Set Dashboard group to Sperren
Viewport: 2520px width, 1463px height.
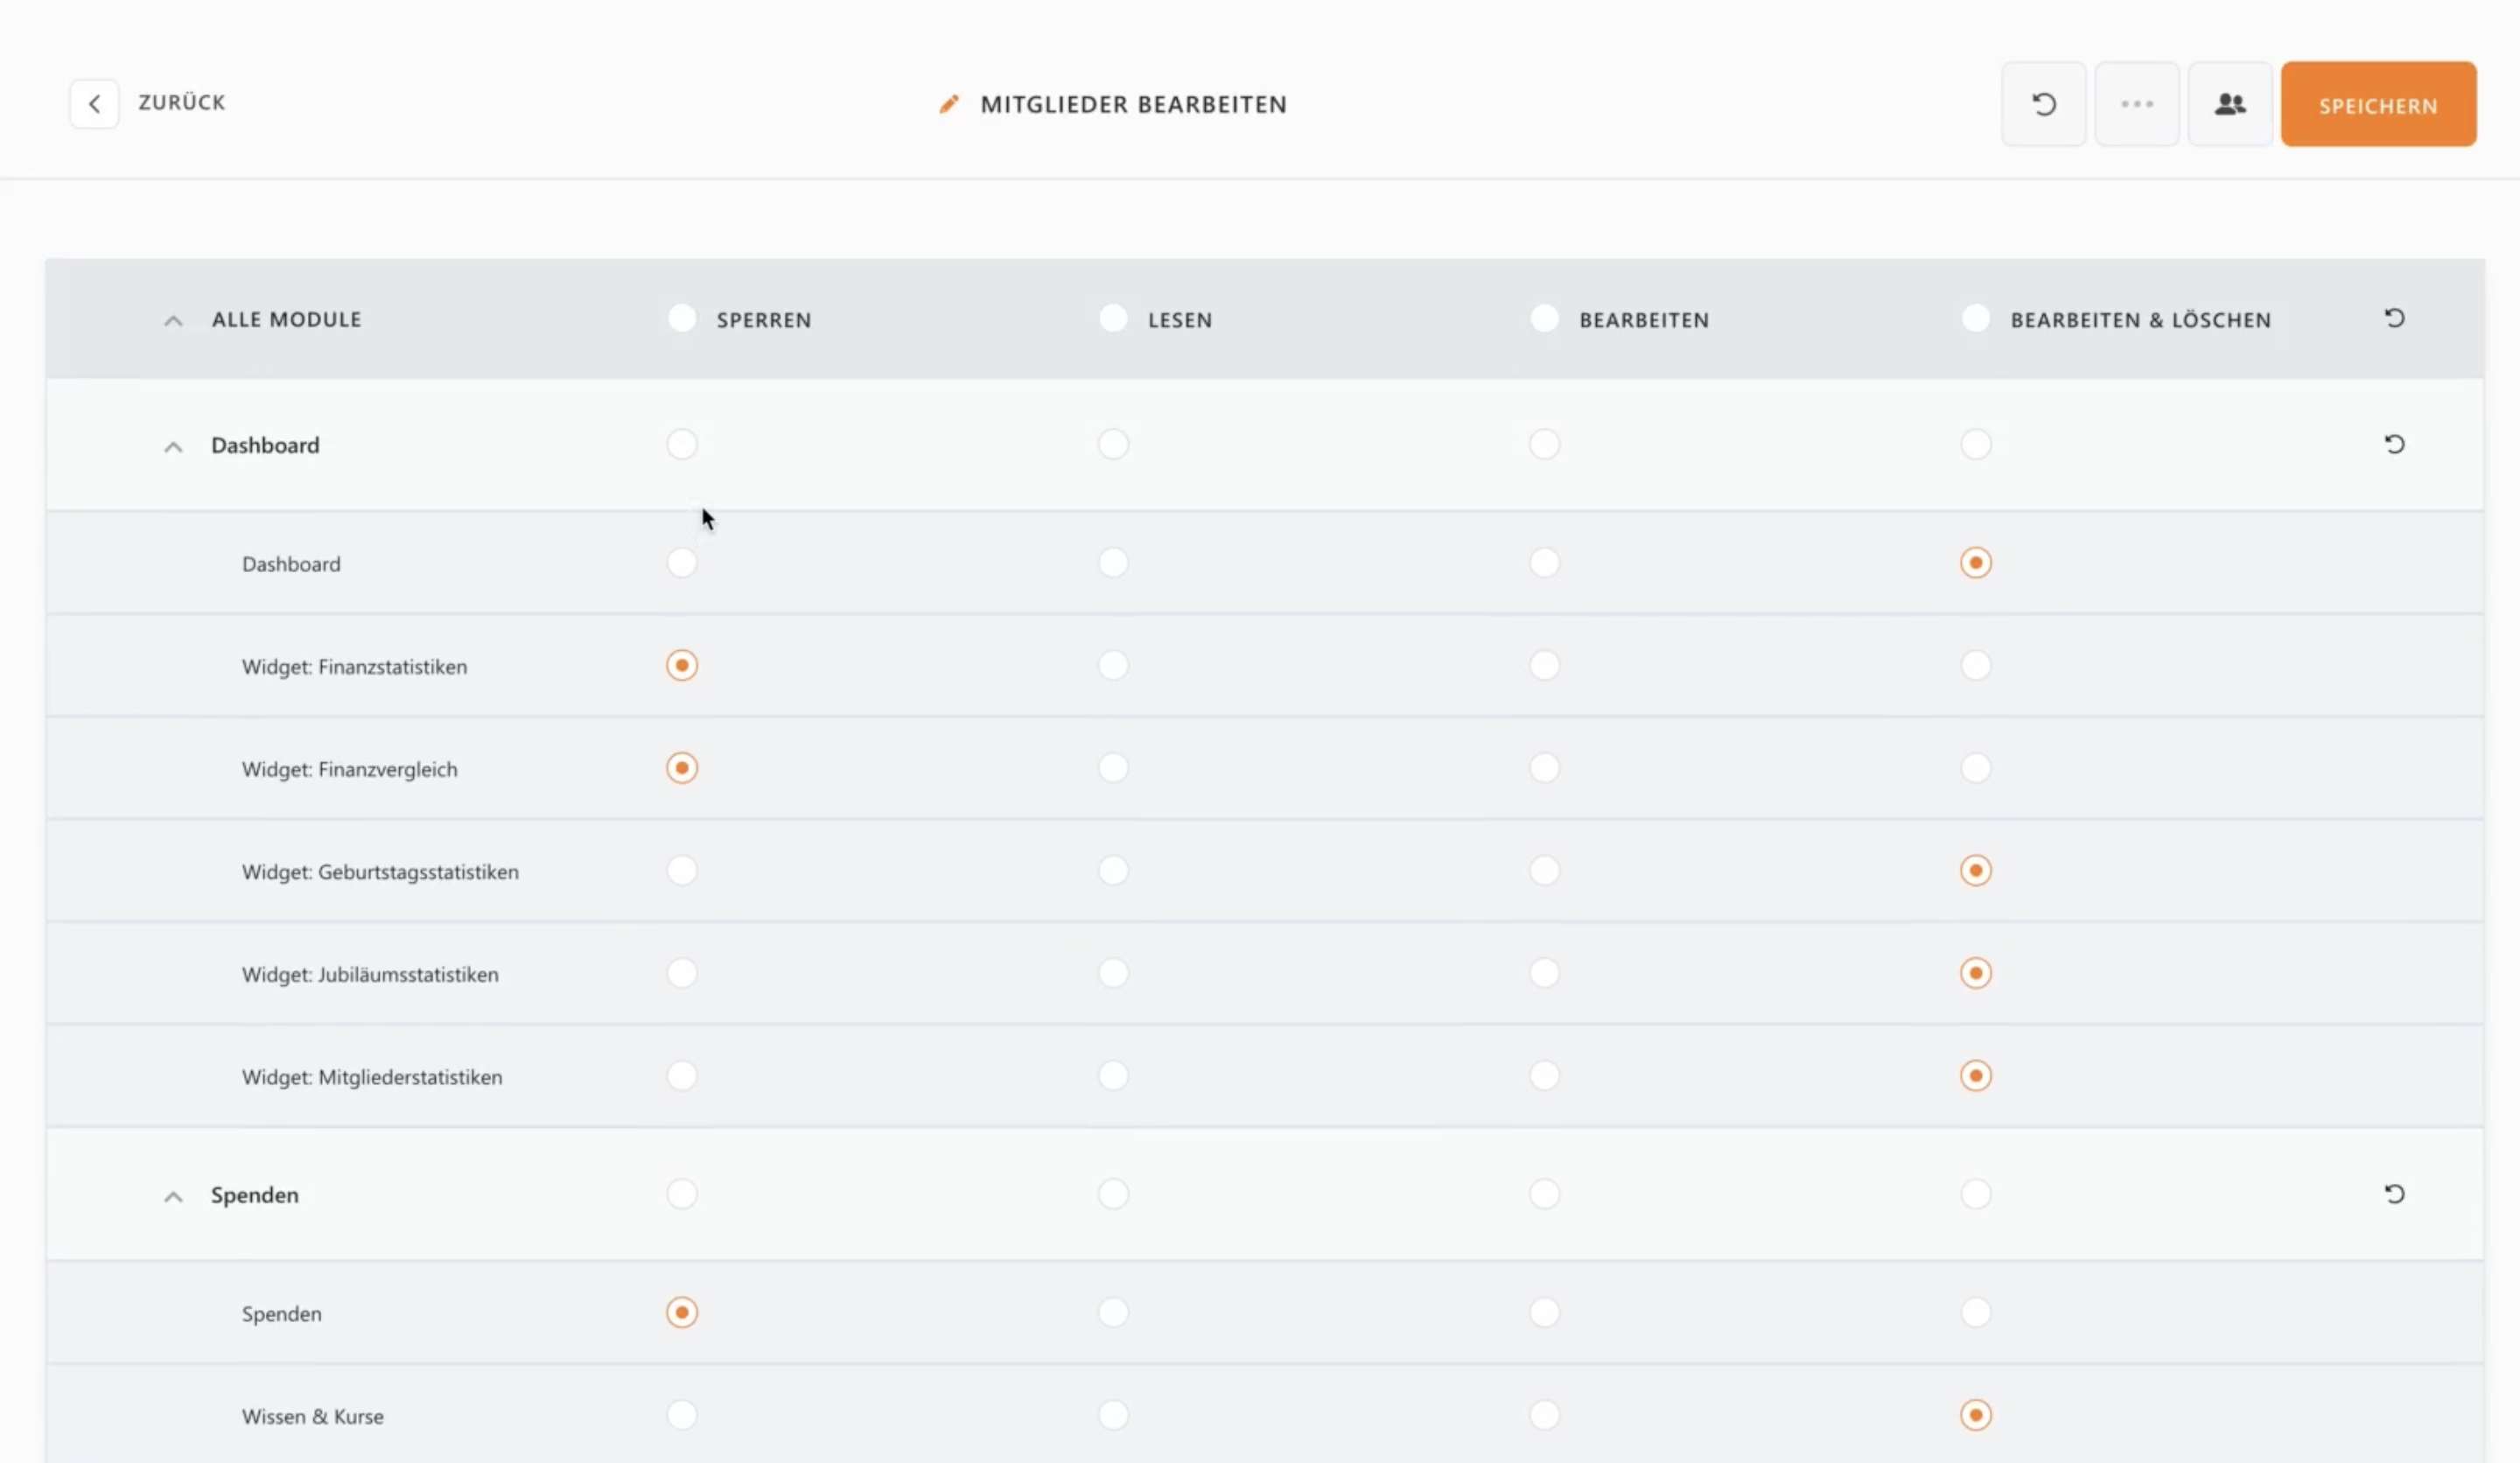pos(682,444)
